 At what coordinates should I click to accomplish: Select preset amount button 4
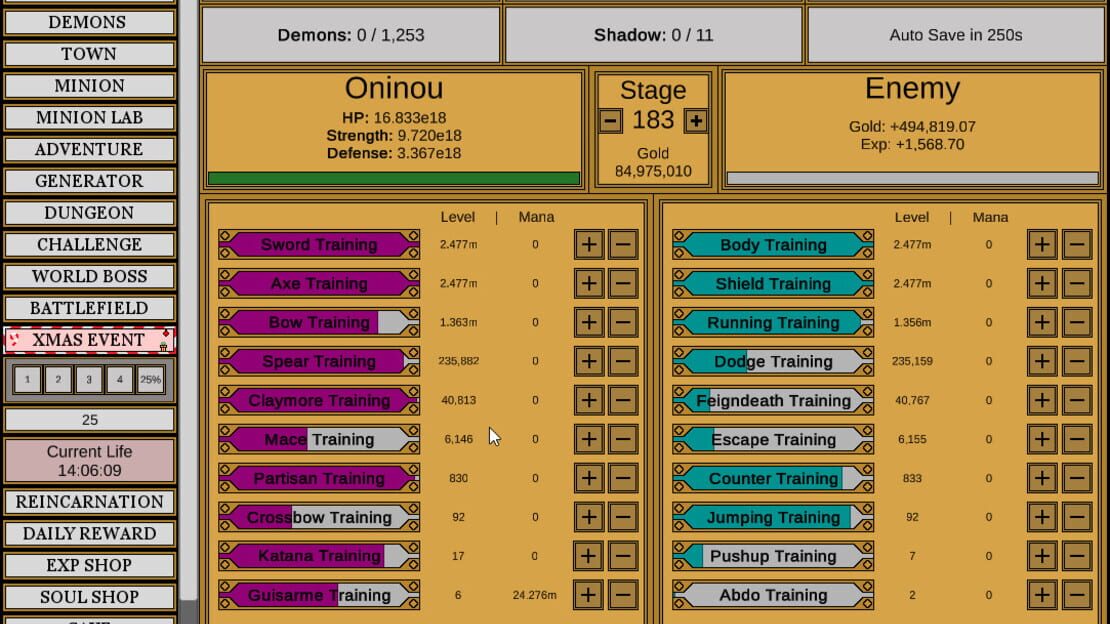pyautogui.click(x=120, y=380)
